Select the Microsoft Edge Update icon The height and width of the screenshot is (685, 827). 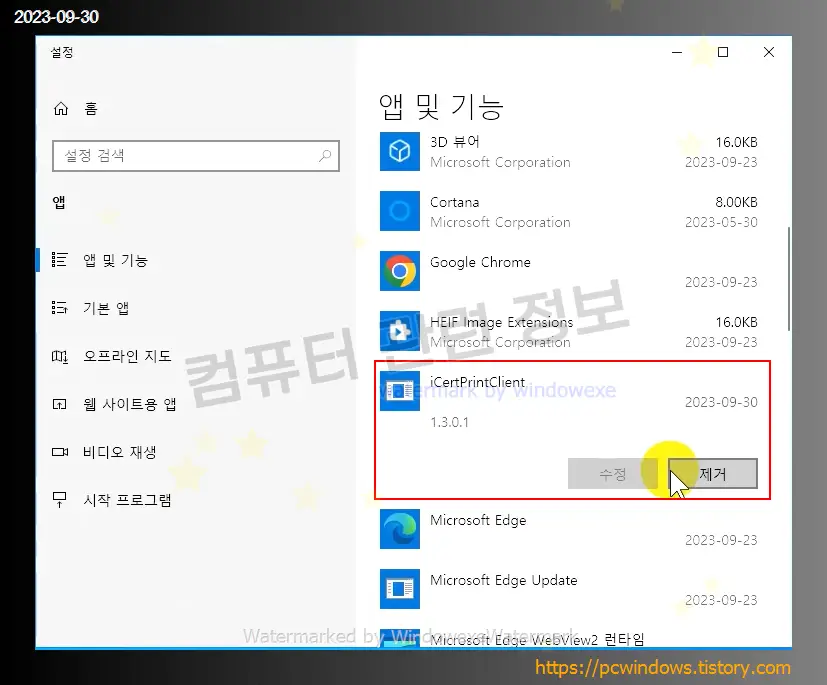point(400,589)
